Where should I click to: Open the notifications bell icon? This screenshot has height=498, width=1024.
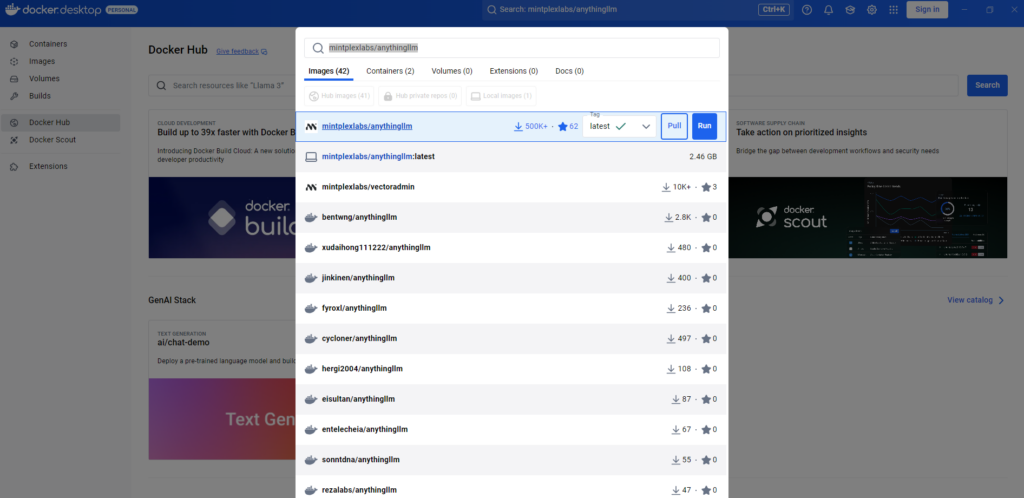tap(829, 10)
